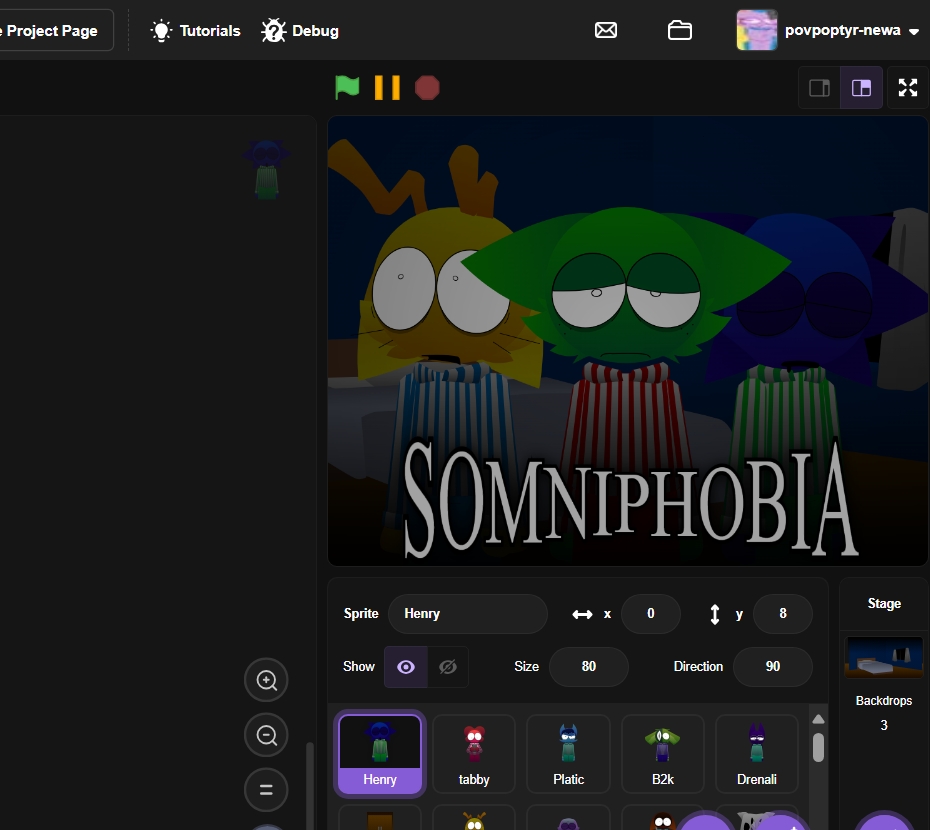Open the messages envelope icon

(x=606, y=30)
